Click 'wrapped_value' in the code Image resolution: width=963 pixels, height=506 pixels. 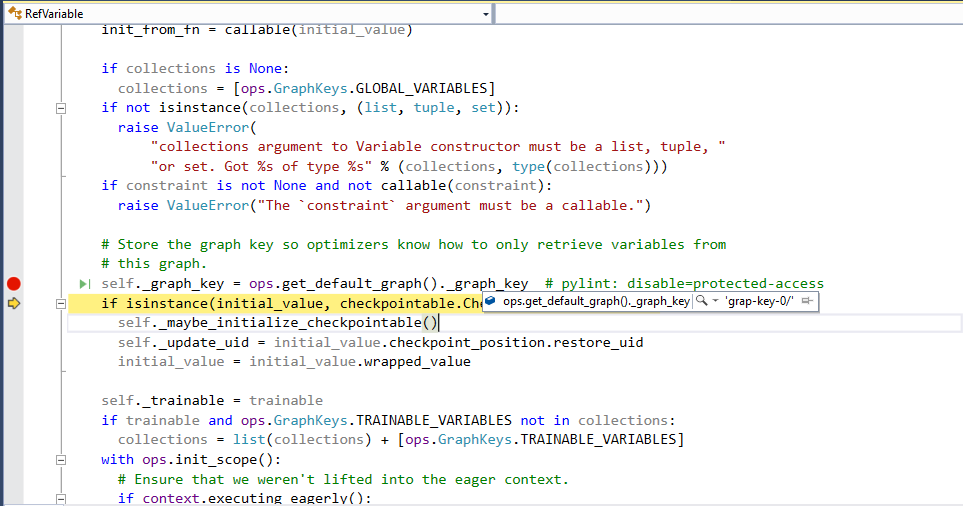tap(417, 362)
